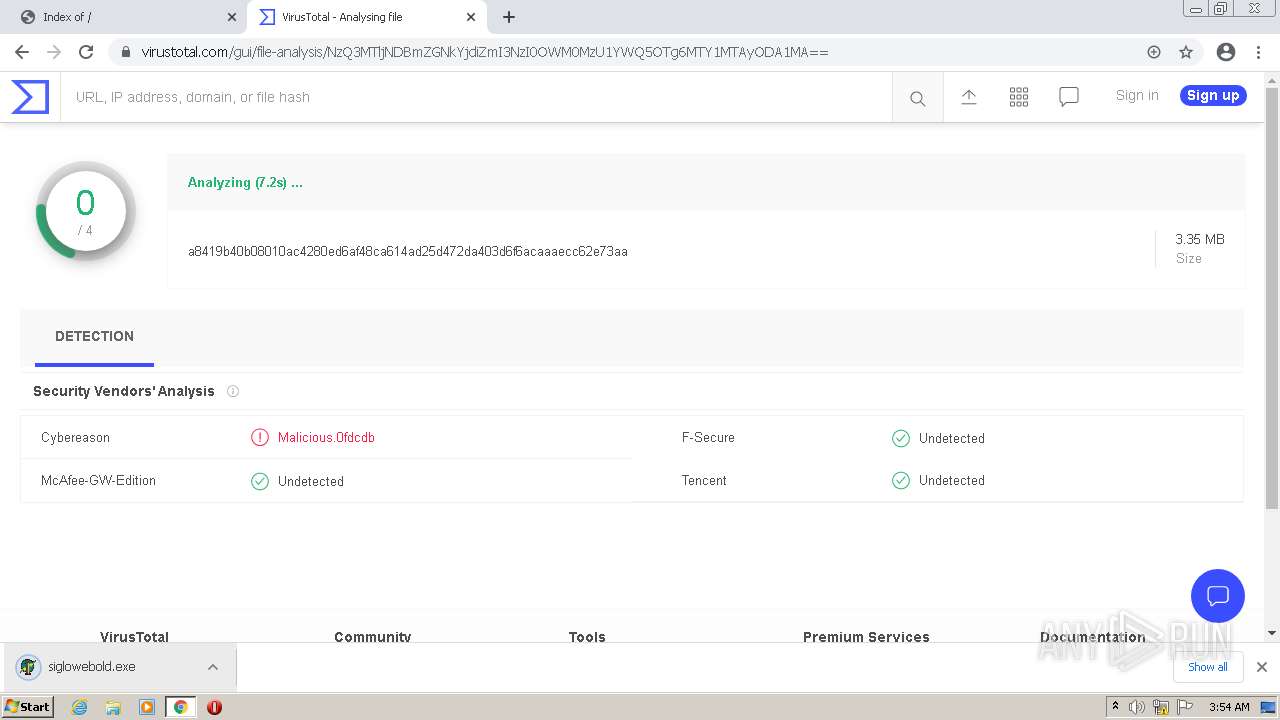This screenshot has height=720, width=1280.
Task: Click the 0/4 detection score gauge
Action: (85, 210)
